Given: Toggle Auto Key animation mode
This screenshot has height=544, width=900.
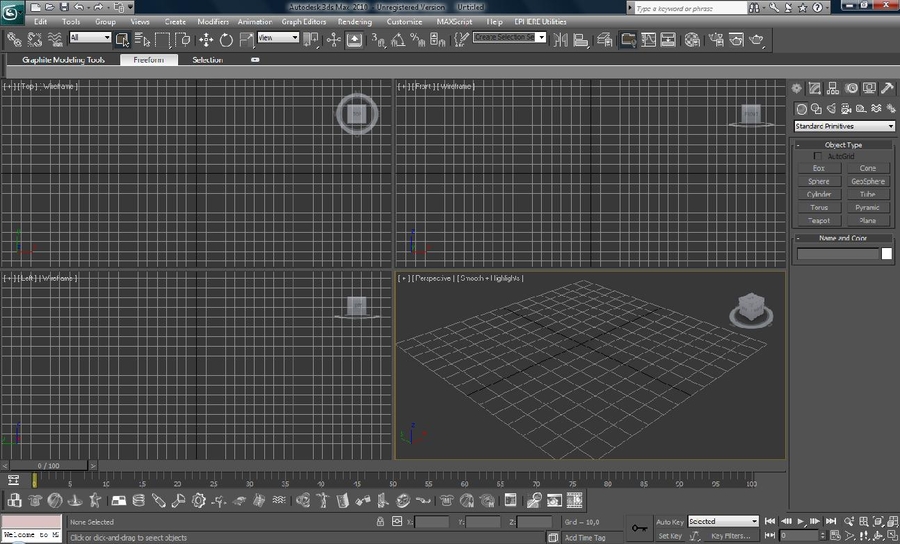Looking at the screenshot, I should 670,521.
